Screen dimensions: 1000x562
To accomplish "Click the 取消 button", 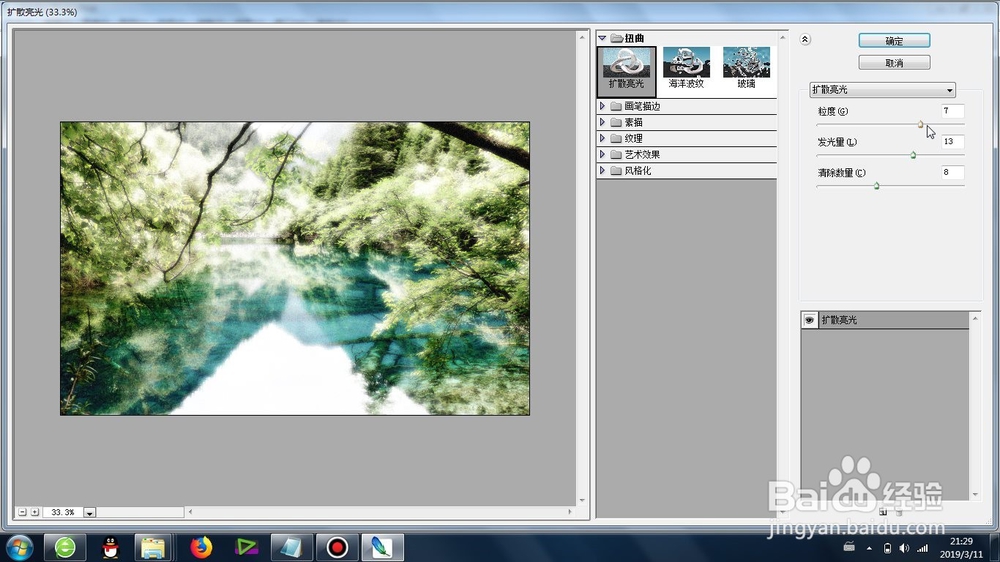I will click(x=894, y=63).
